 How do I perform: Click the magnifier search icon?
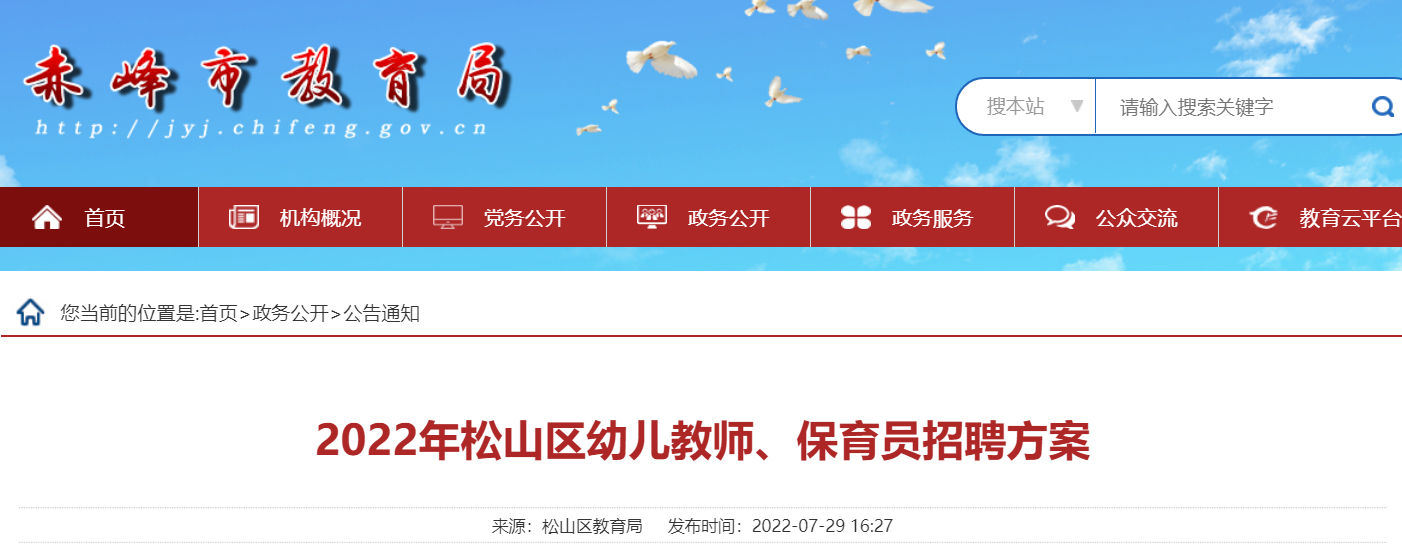click(x=1383, y=107)
